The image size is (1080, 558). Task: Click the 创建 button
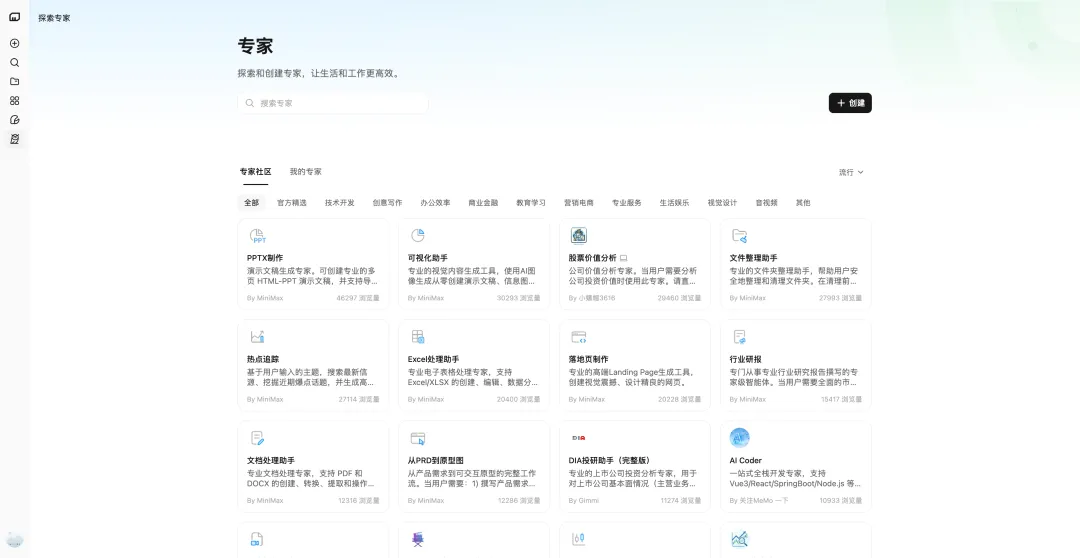coord(850,103)
